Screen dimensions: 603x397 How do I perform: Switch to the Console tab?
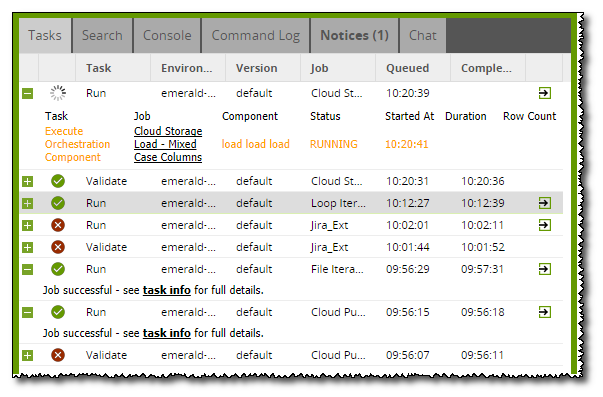tap(167, 35)
